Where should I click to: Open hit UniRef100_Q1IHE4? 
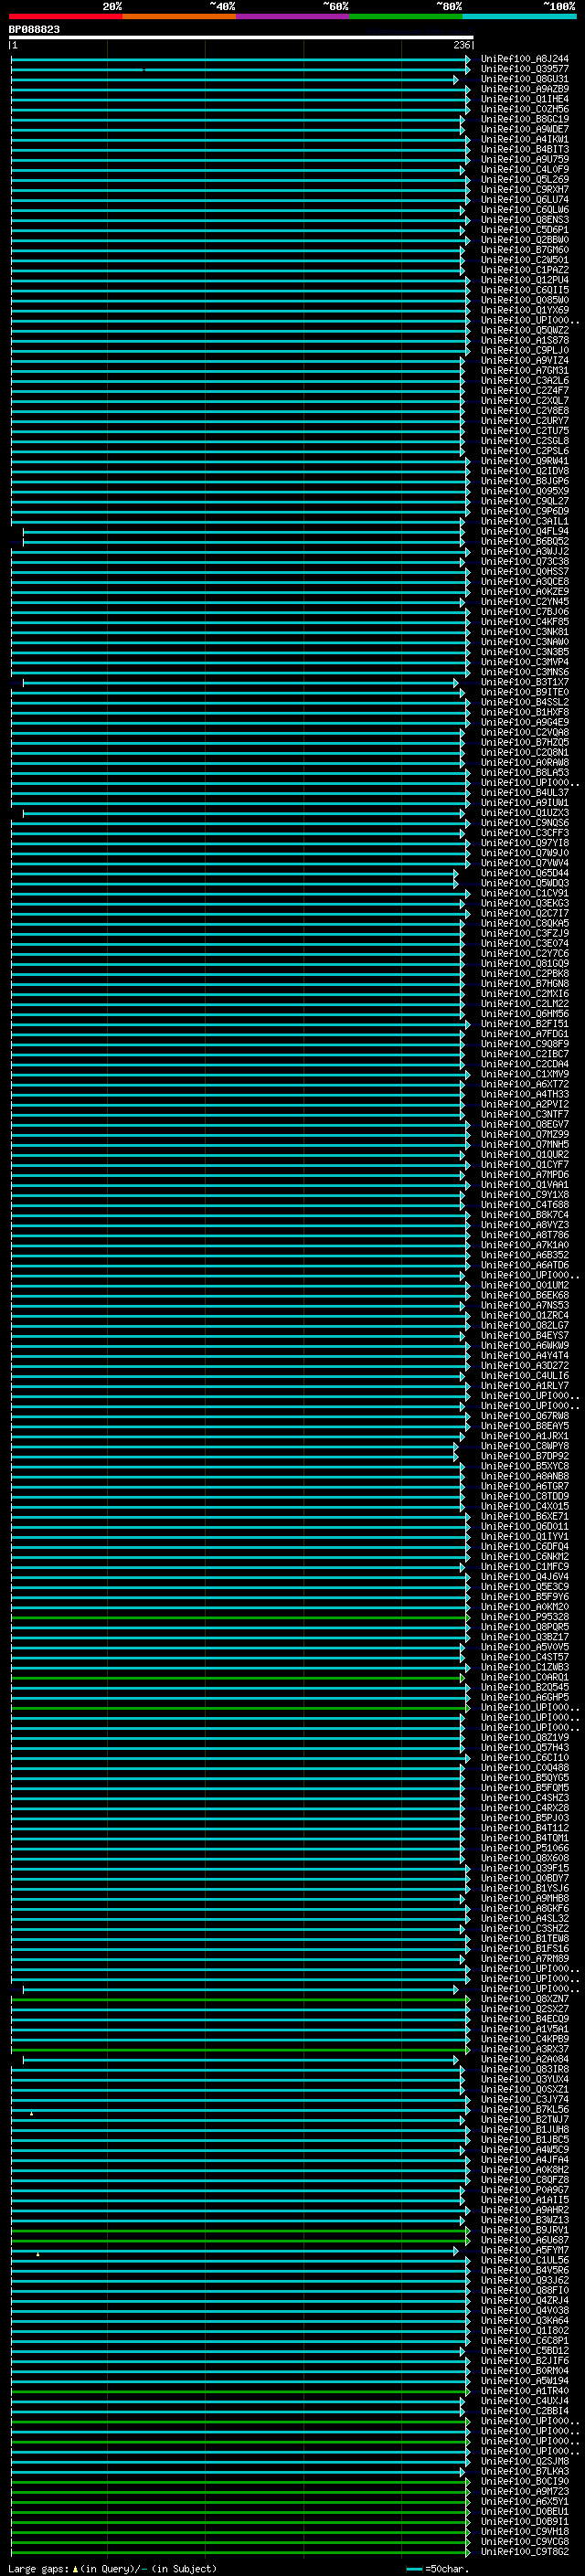524,99
